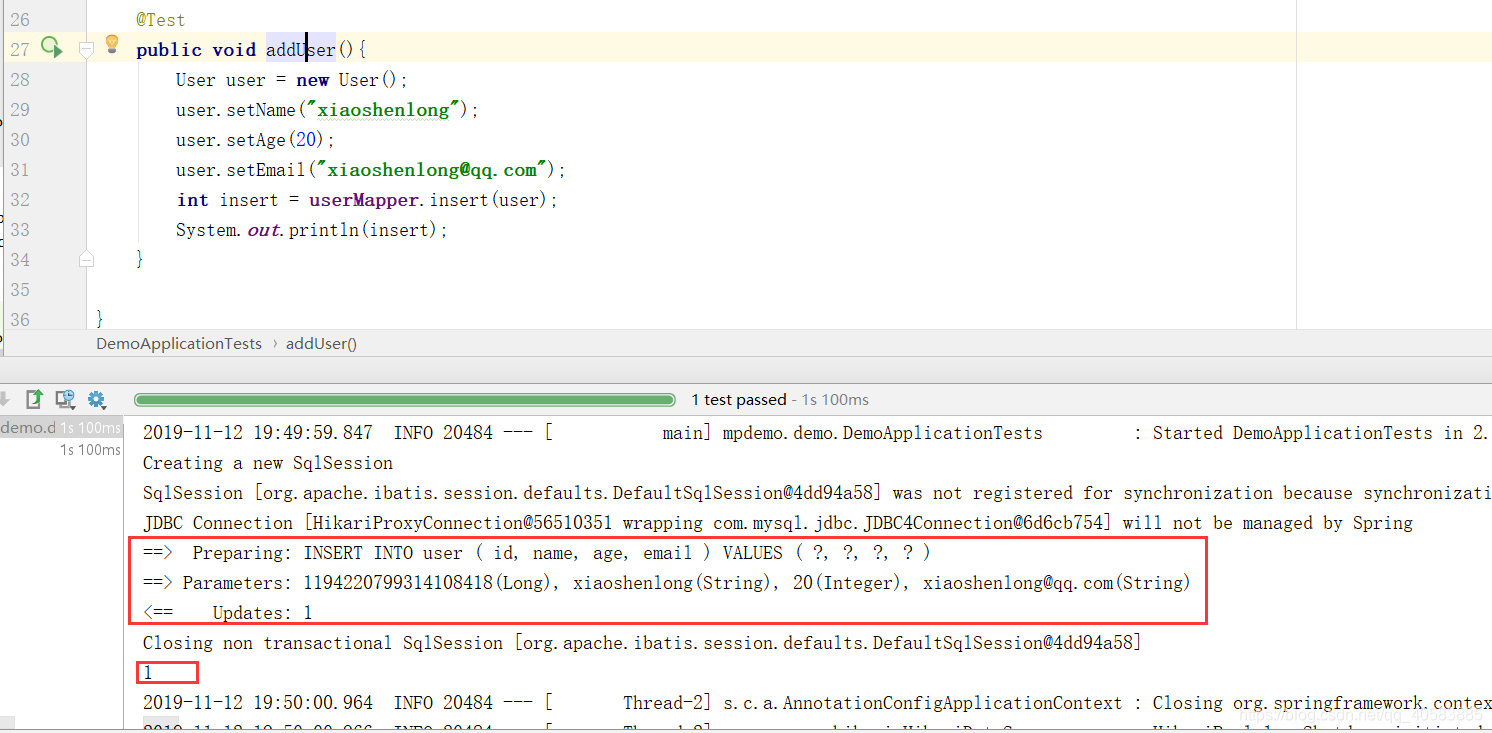Viewport: 1492px width, 733px height.
Task: Click the 'JDBC Connection' log line
Action: [x=778, y=523]
